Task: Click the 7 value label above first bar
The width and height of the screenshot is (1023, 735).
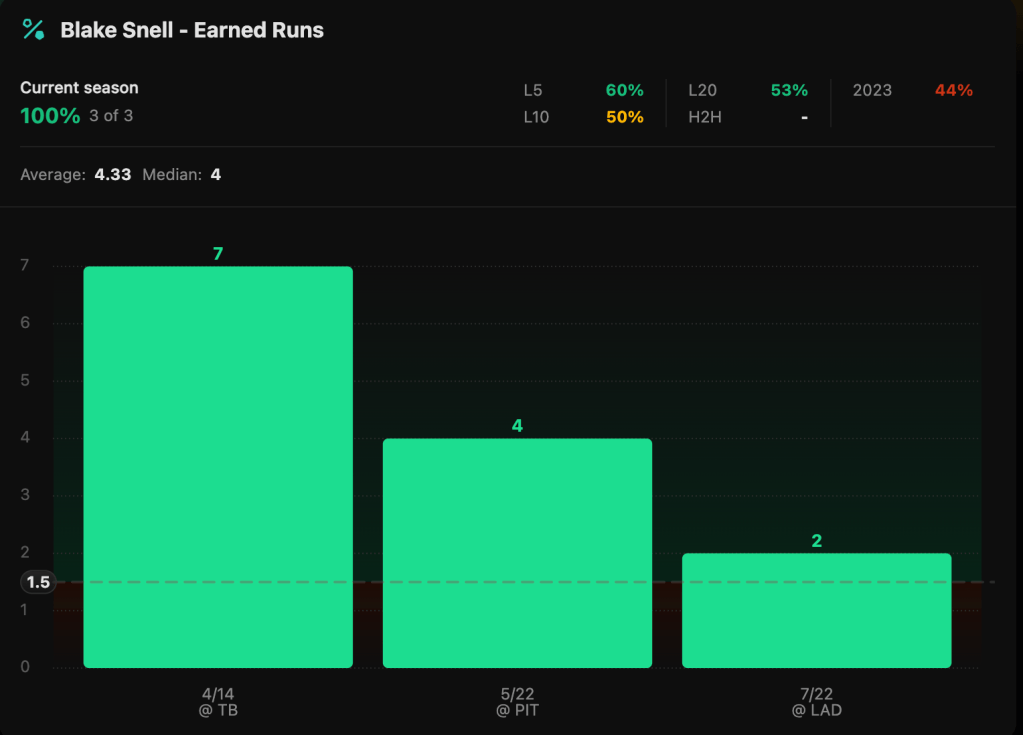Action: click(x=218, y=254)
